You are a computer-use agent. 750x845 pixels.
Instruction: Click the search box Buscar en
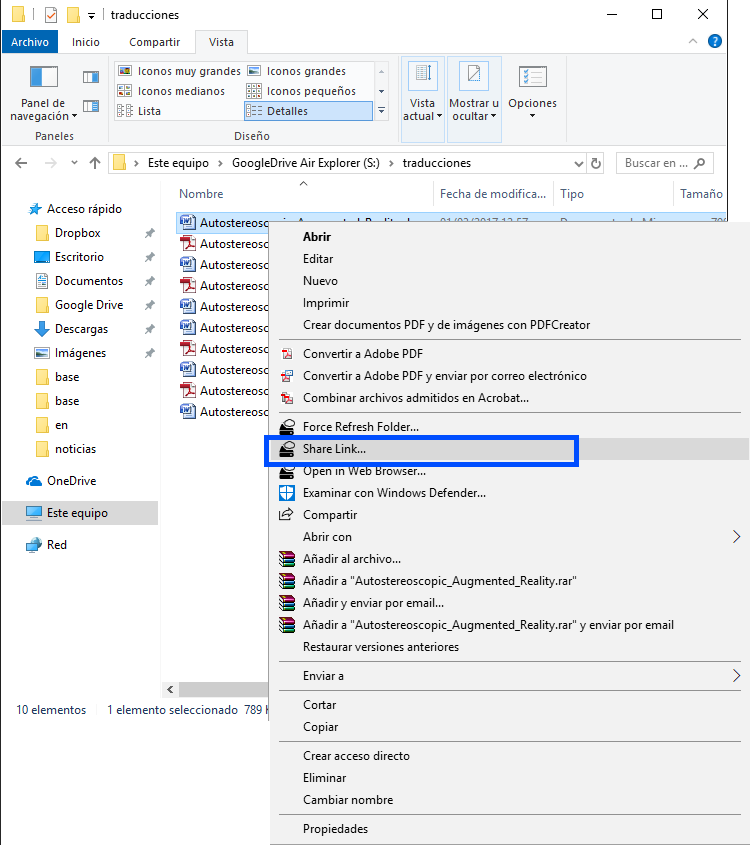[658, 163]
